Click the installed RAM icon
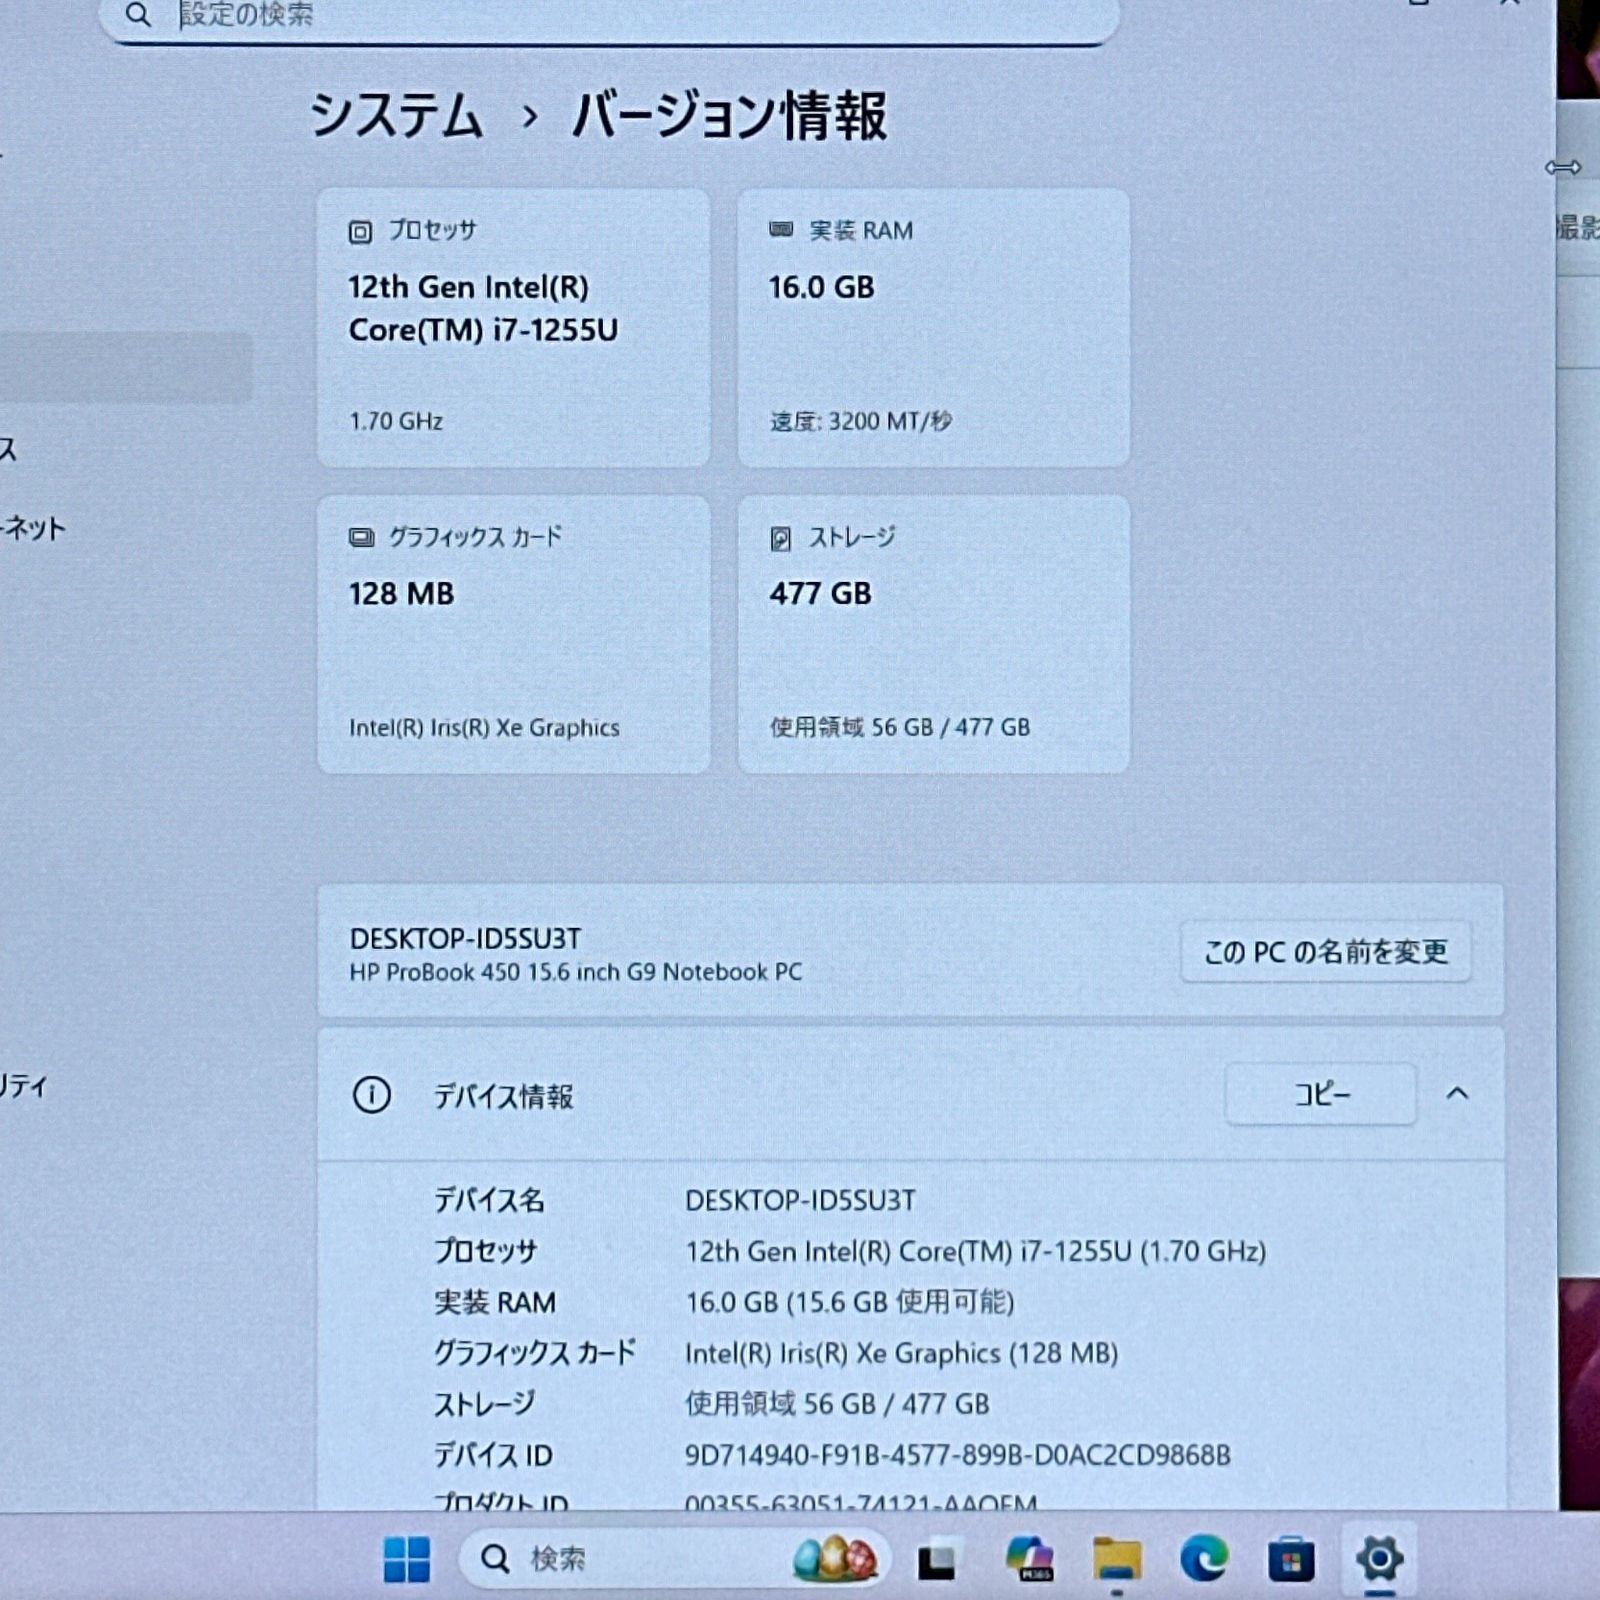Viewport: 1600px width, 1600px height. (781, 230)
